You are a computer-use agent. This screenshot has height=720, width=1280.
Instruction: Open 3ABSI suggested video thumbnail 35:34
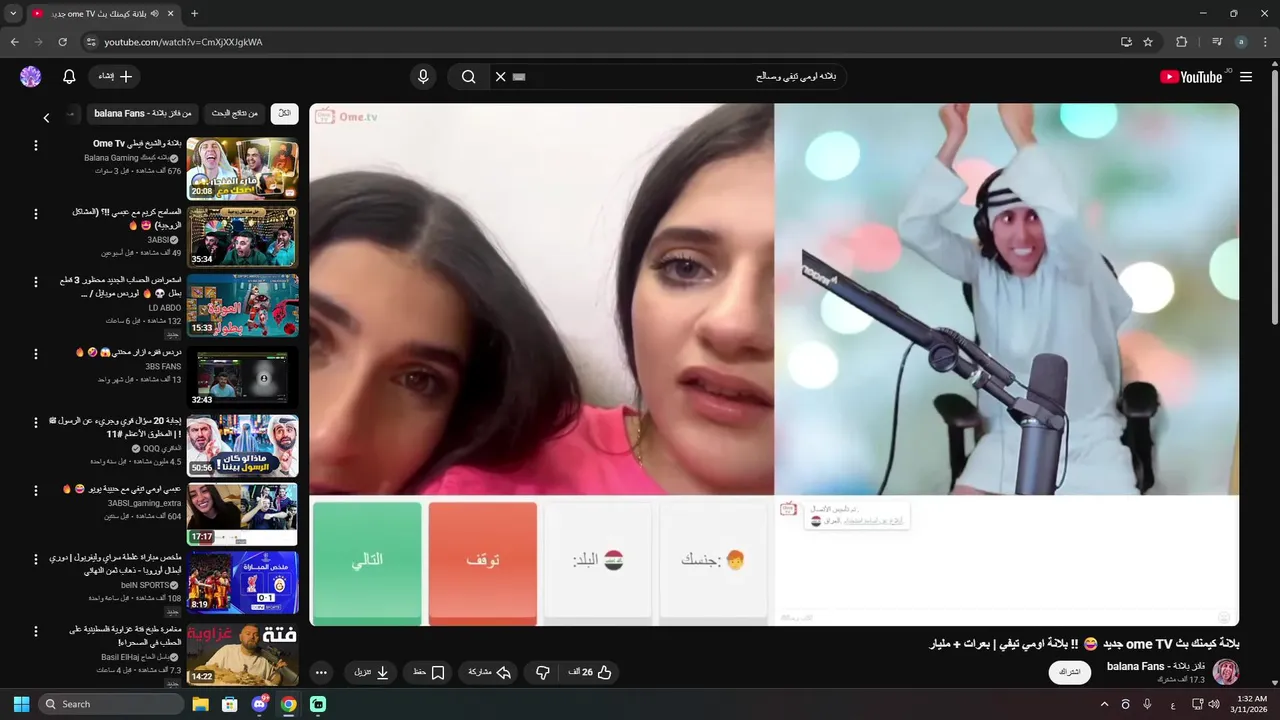(x=242, y=237)
